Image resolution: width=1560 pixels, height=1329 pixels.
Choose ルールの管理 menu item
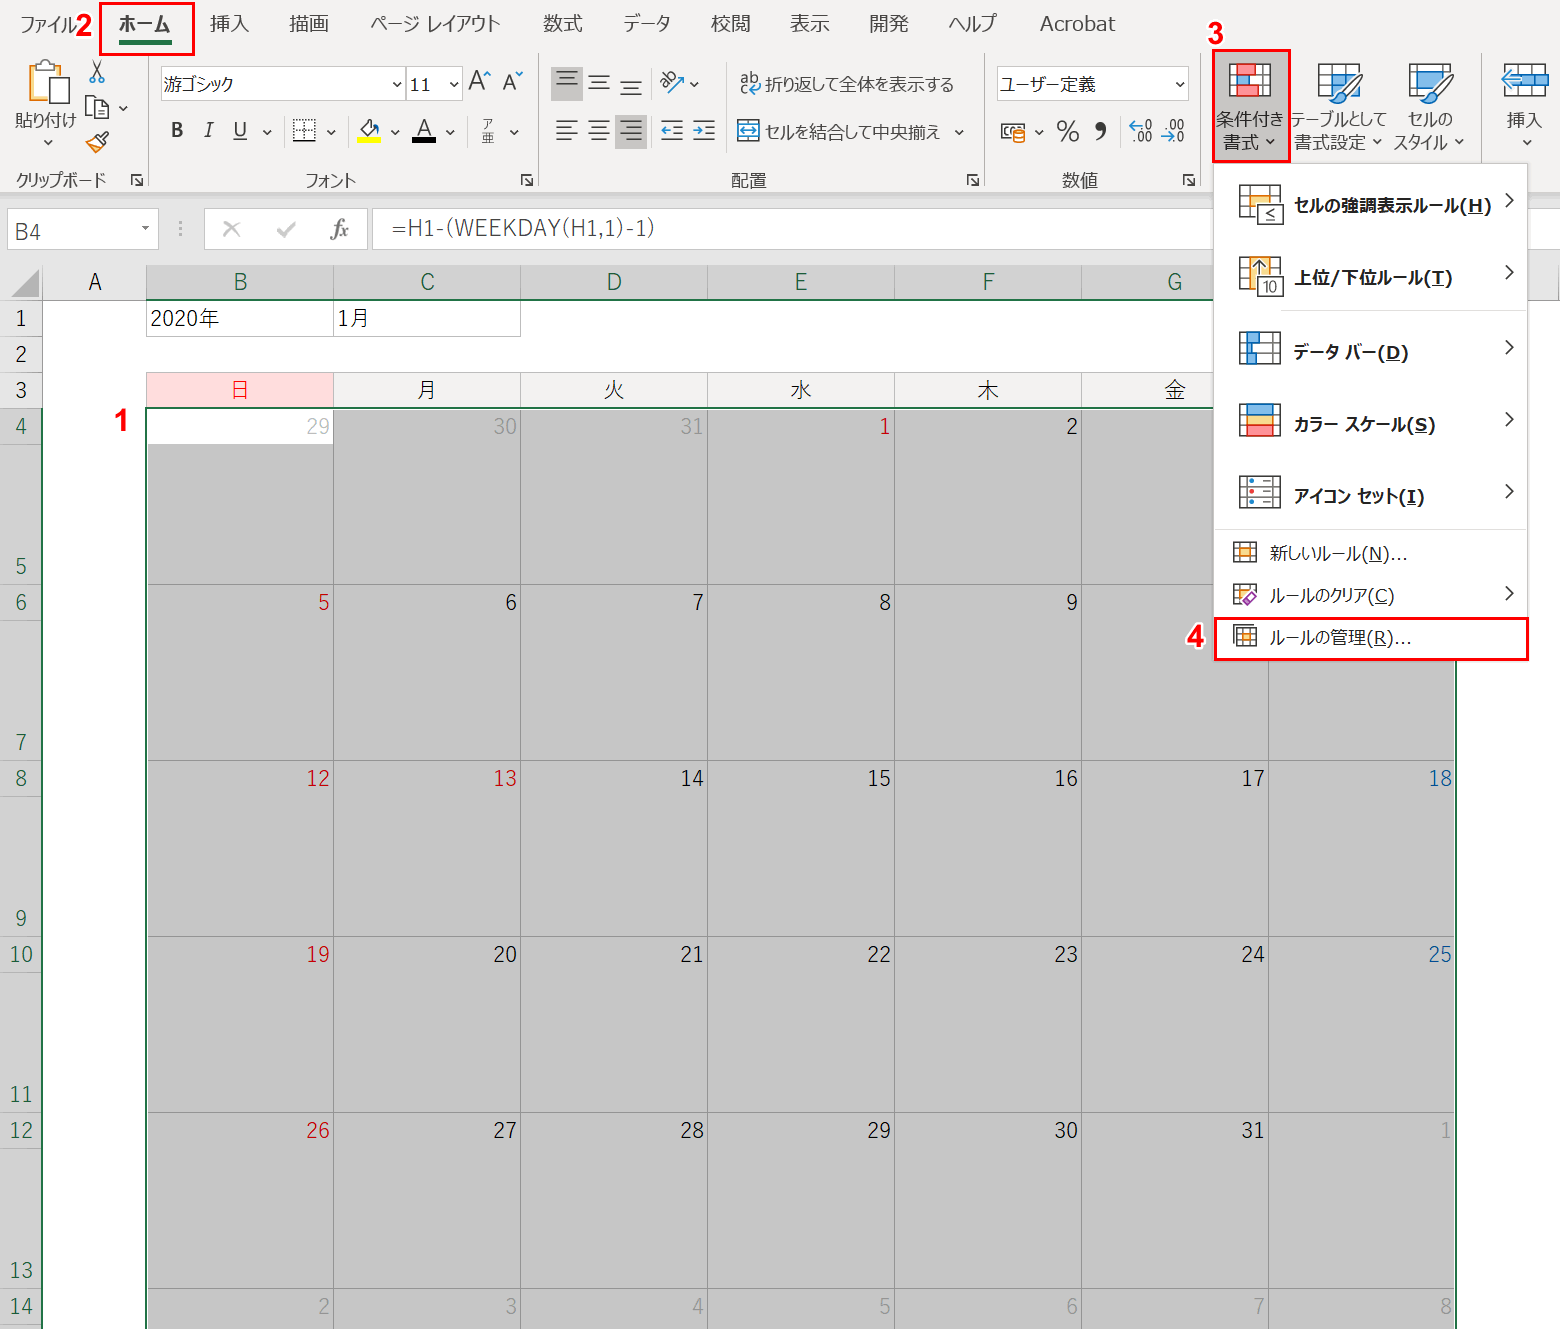[x=1371, y=638]
